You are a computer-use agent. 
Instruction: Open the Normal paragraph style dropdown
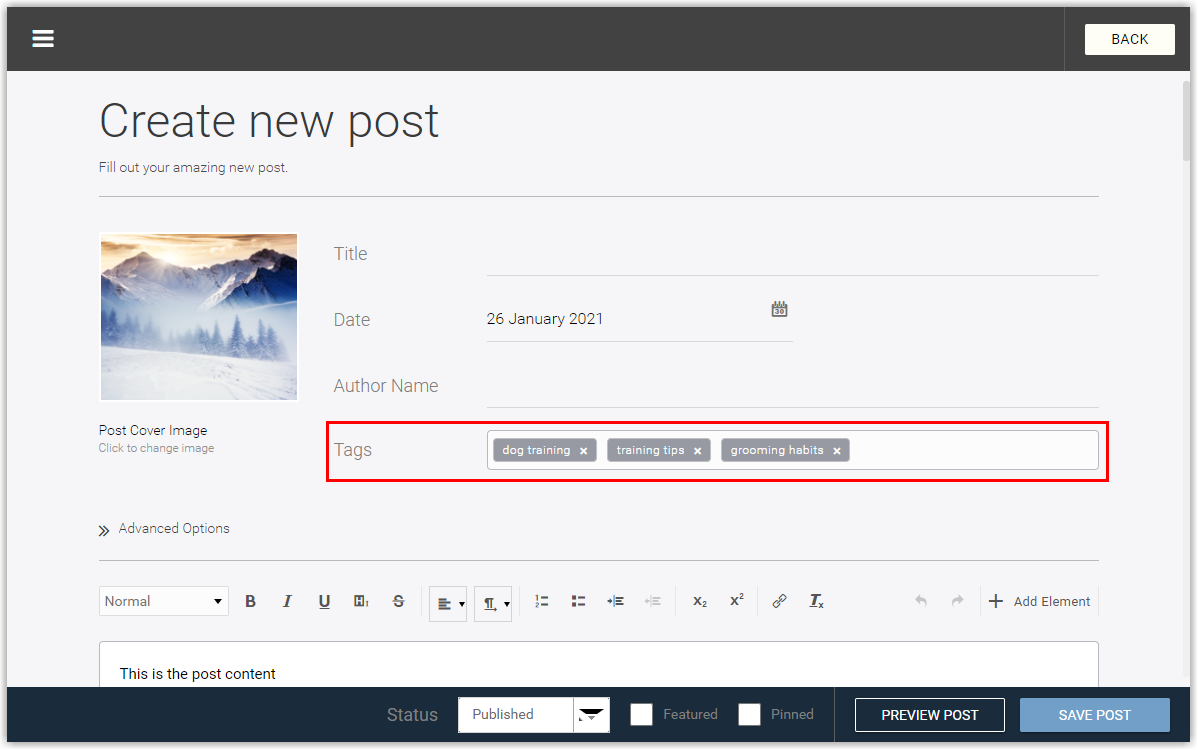tap(163, 600)
